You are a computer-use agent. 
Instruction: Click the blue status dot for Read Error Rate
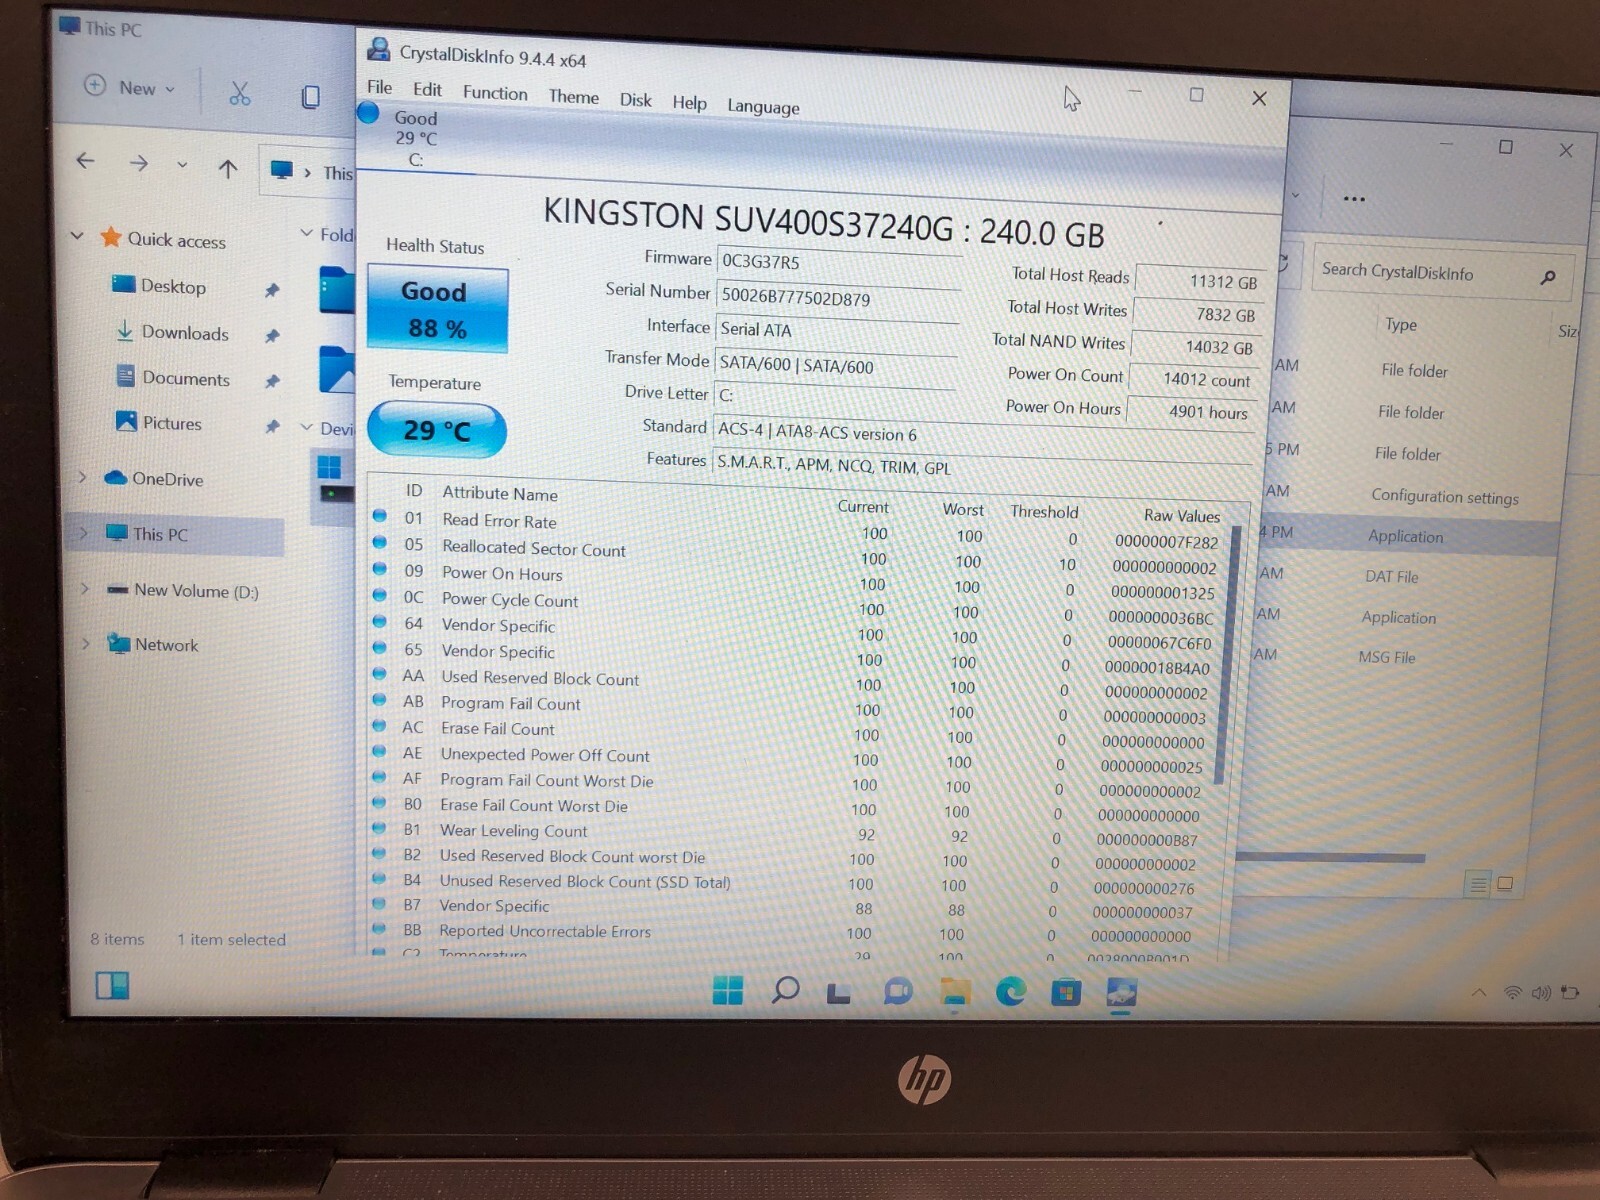pyautogui.click(x=380, y=516)
